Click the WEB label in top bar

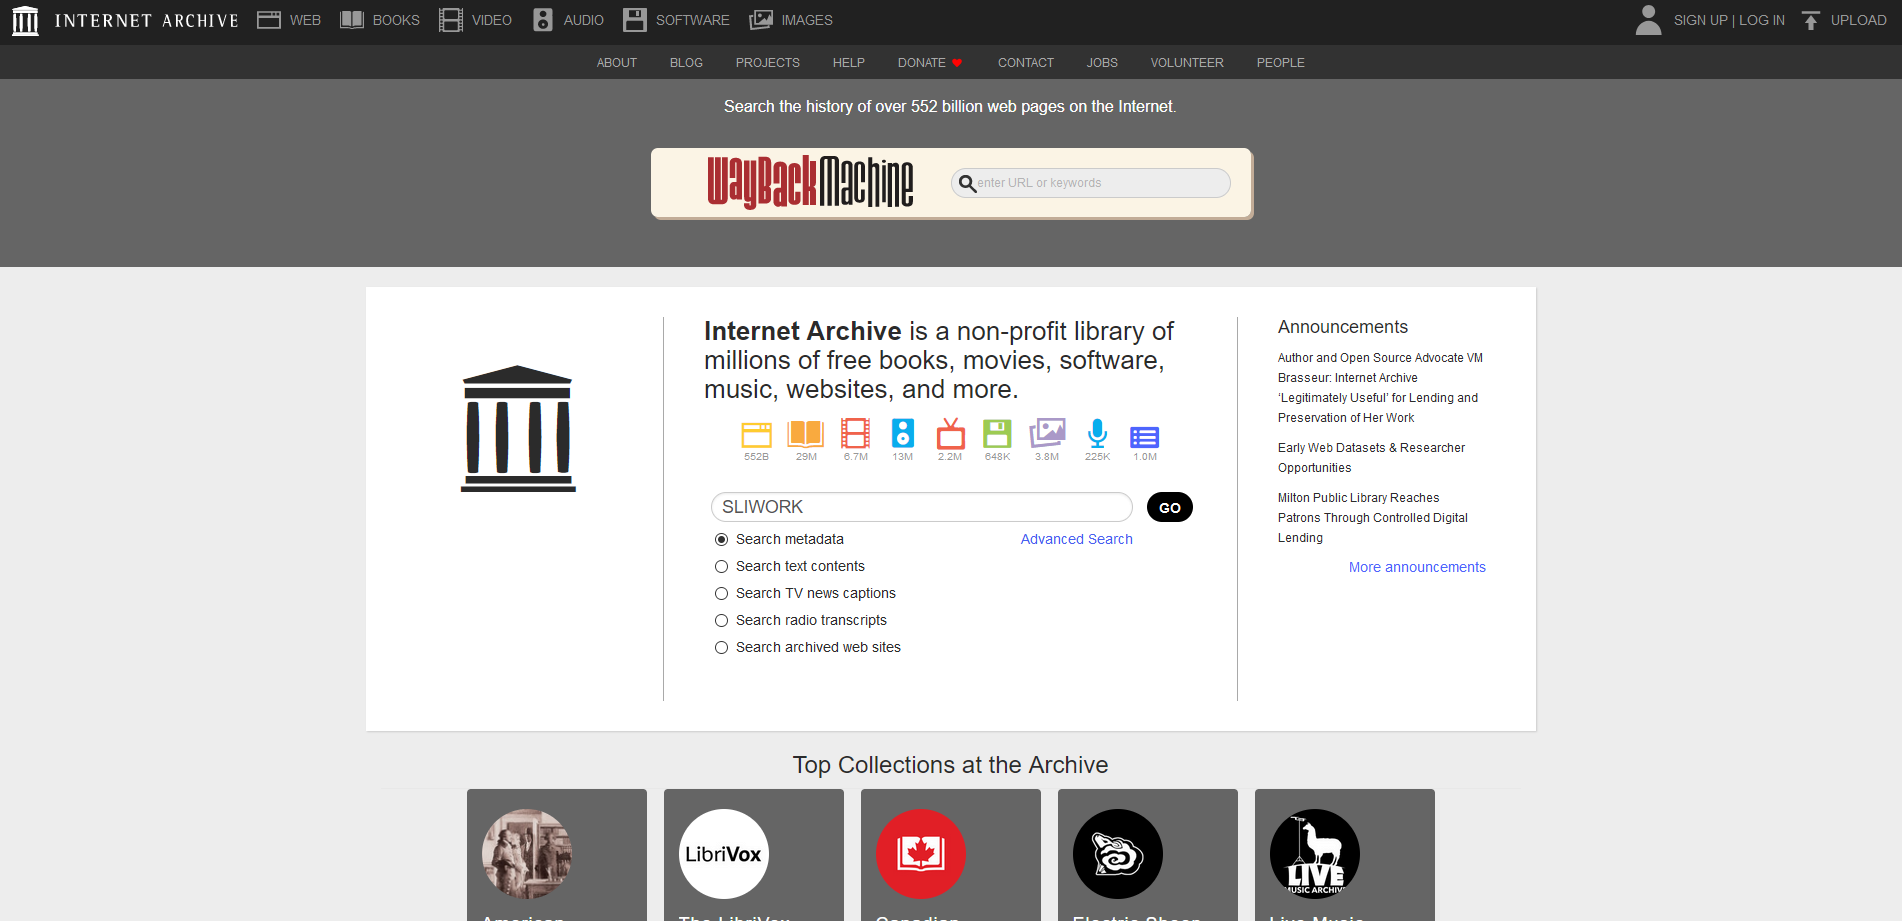[305, 20]
